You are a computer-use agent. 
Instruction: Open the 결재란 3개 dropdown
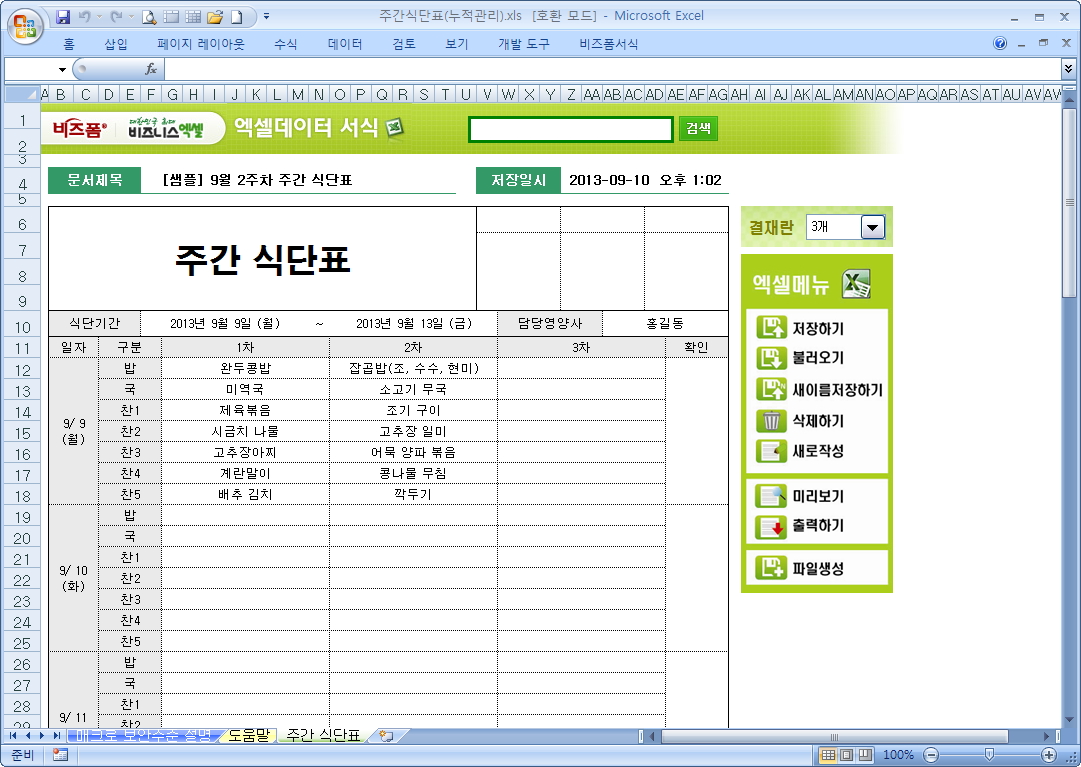pos(873,227)
